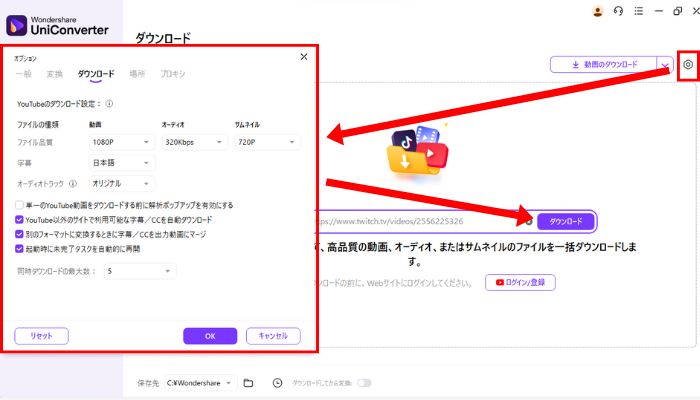Image resolution: width=700 pixels, height=400 pixels.
Task: Click the download folder illustration
Action: (x=417, y=152)
